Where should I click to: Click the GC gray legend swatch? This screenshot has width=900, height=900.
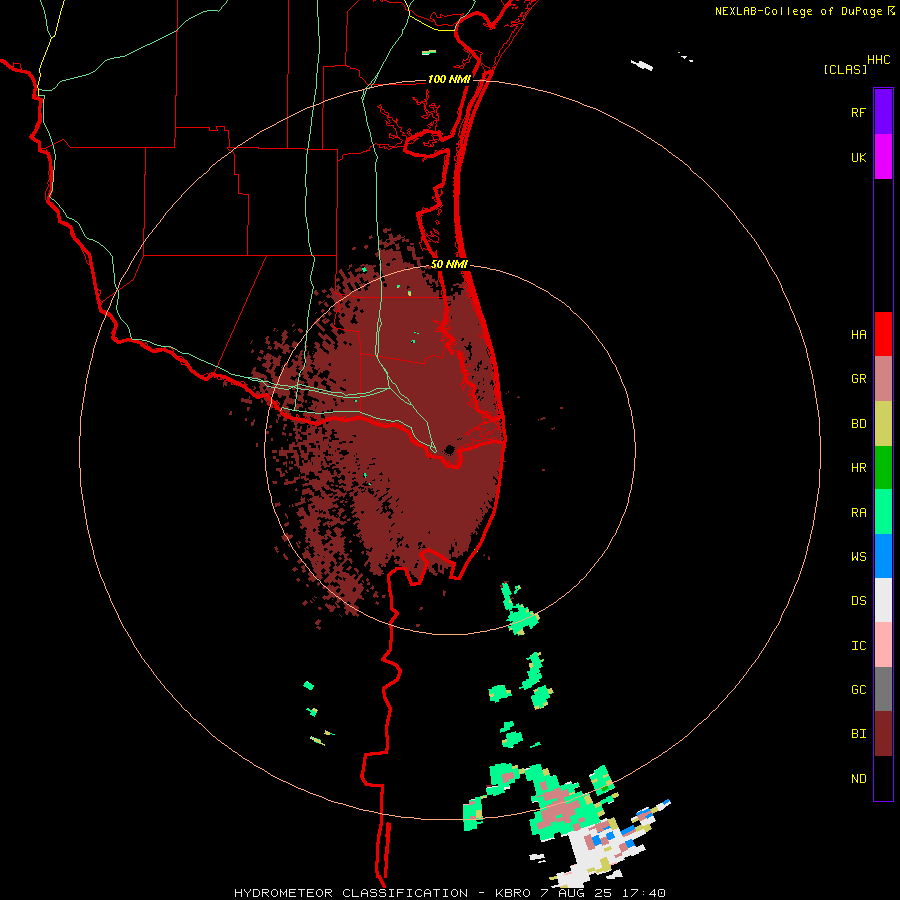[x=883, y=689]
